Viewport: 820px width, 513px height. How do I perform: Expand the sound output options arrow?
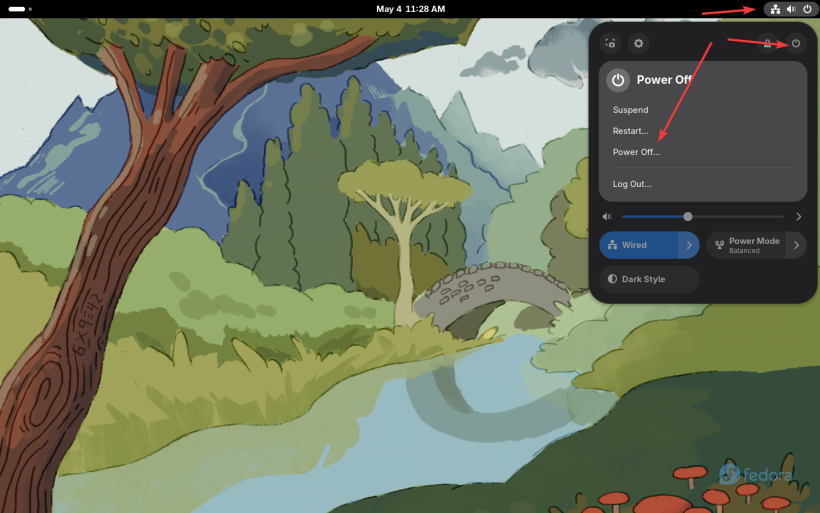(799, 216)
